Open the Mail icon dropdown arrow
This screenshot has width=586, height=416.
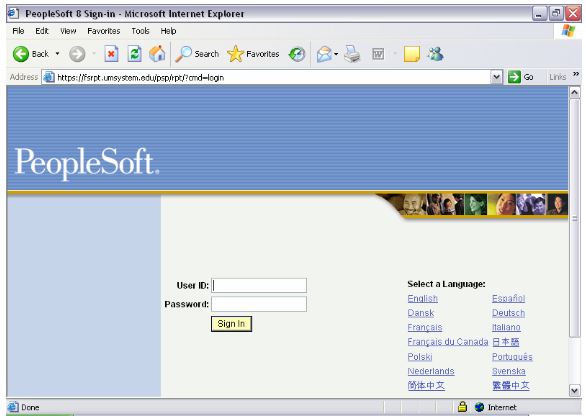[x=336, y=54]
